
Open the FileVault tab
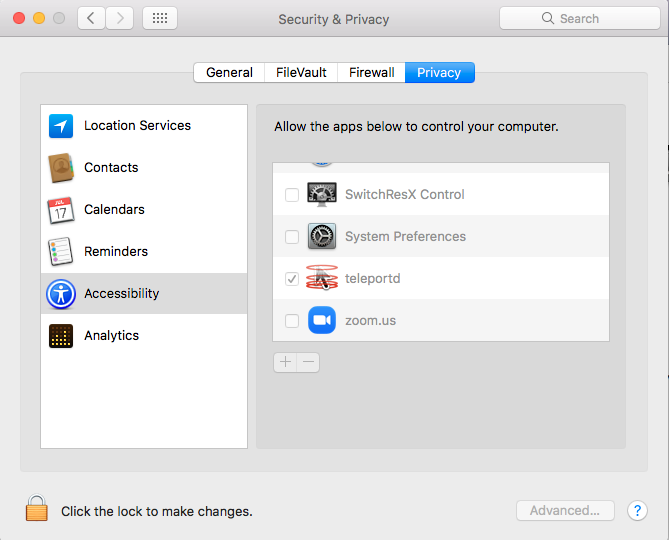(301, 73)
